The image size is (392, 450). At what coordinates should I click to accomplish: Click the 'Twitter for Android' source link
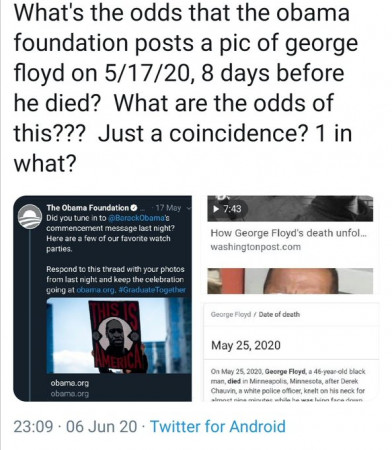pyautogui.click(x=218, y=426)
